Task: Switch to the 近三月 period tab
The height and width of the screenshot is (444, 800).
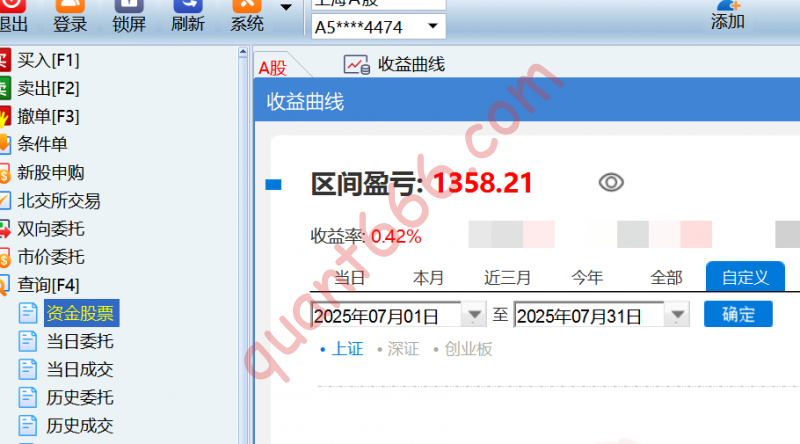Action: pyautogui.click(x=508, y=277)
